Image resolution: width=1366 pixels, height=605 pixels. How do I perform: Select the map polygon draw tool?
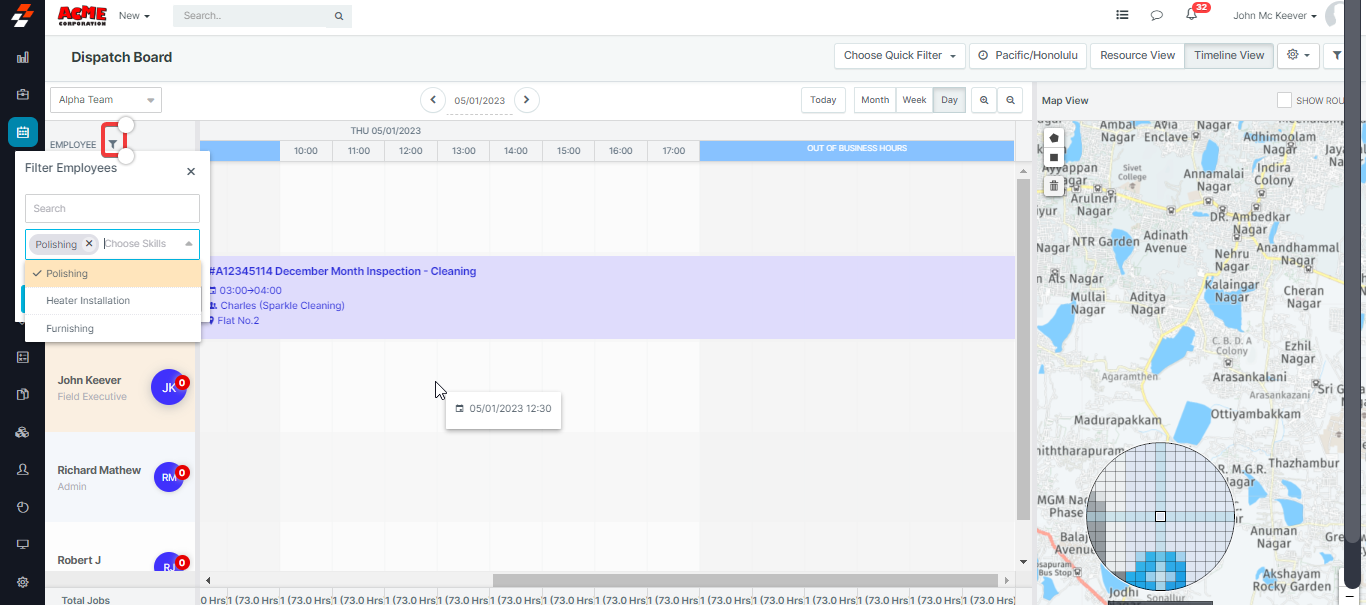tap(1054, 138)
